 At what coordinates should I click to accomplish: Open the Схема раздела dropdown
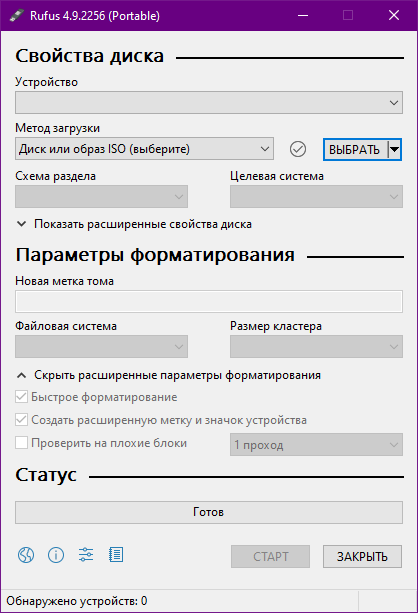[x=101, y=196]
